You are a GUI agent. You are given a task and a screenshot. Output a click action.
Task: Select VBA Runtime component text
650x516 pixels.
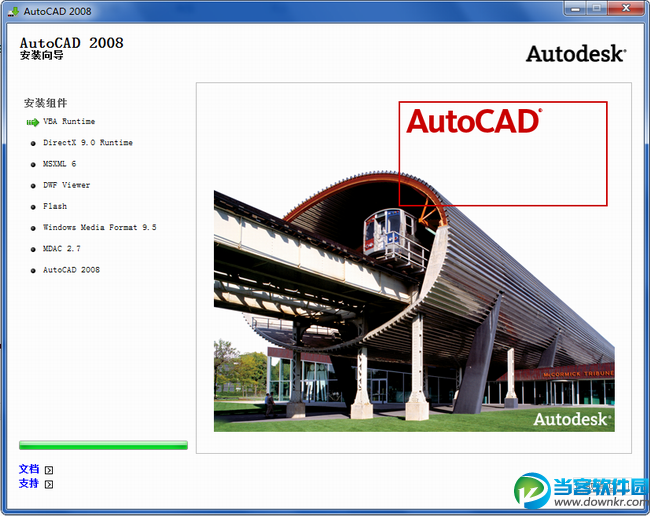(69, 121)
